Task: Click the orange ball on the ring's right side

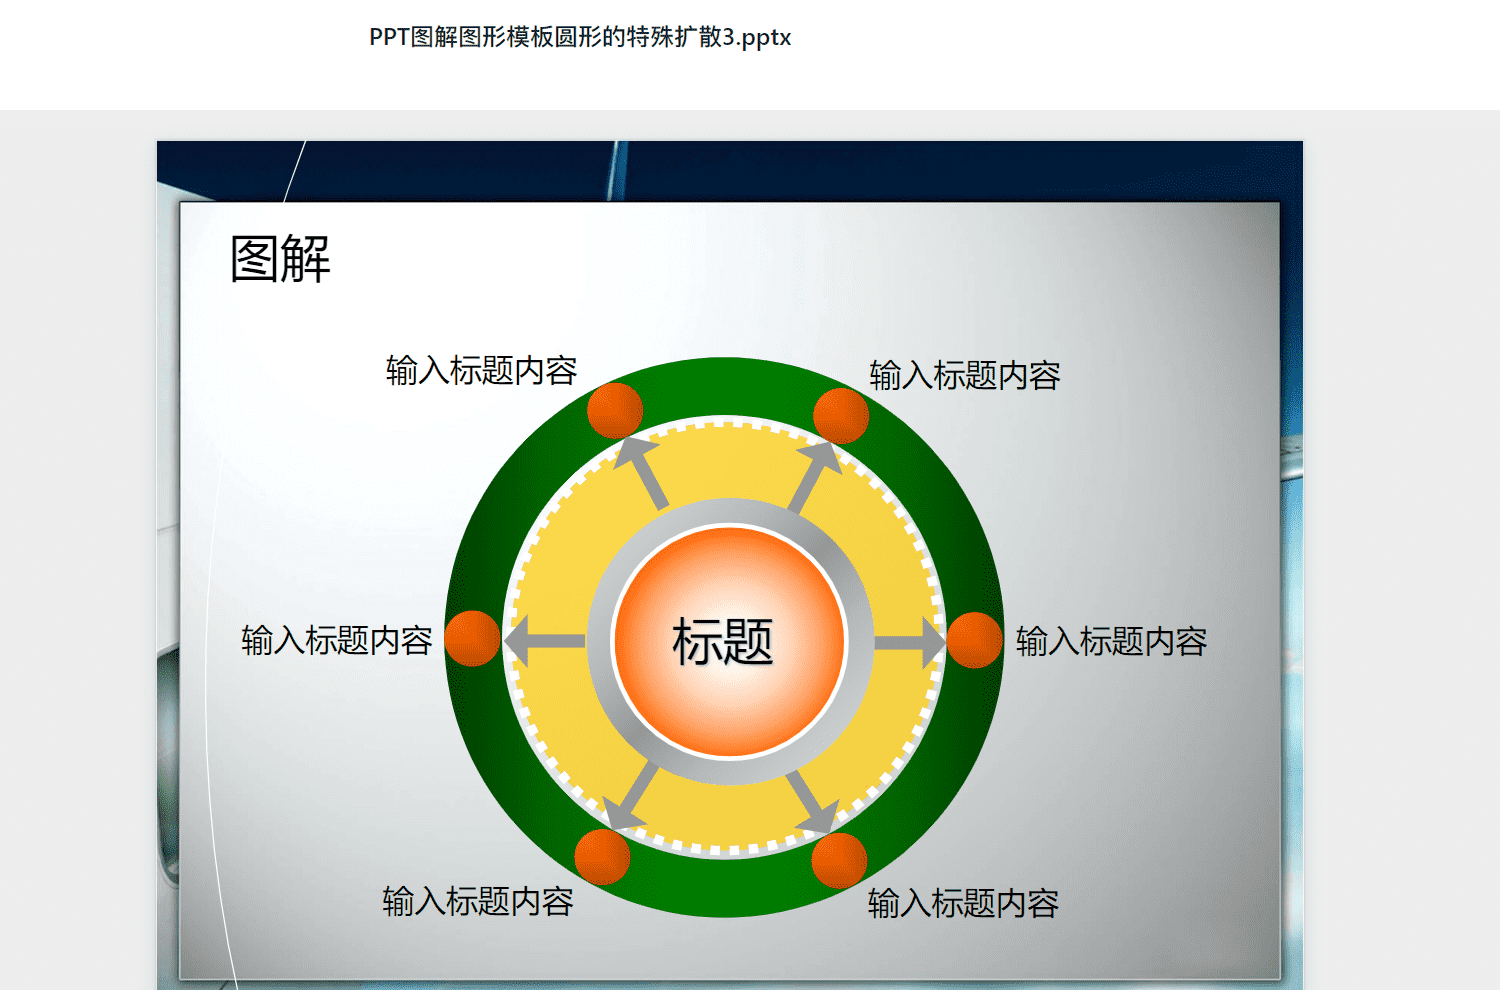Action: (x=974, y=640)
